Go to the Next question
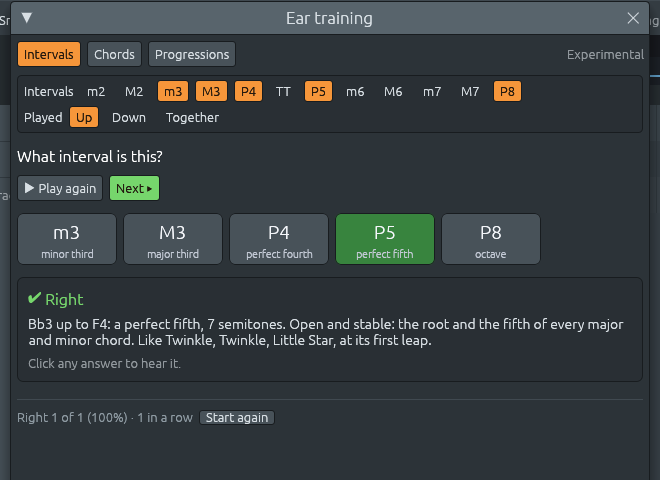660x480 pixels. (134, 188)
